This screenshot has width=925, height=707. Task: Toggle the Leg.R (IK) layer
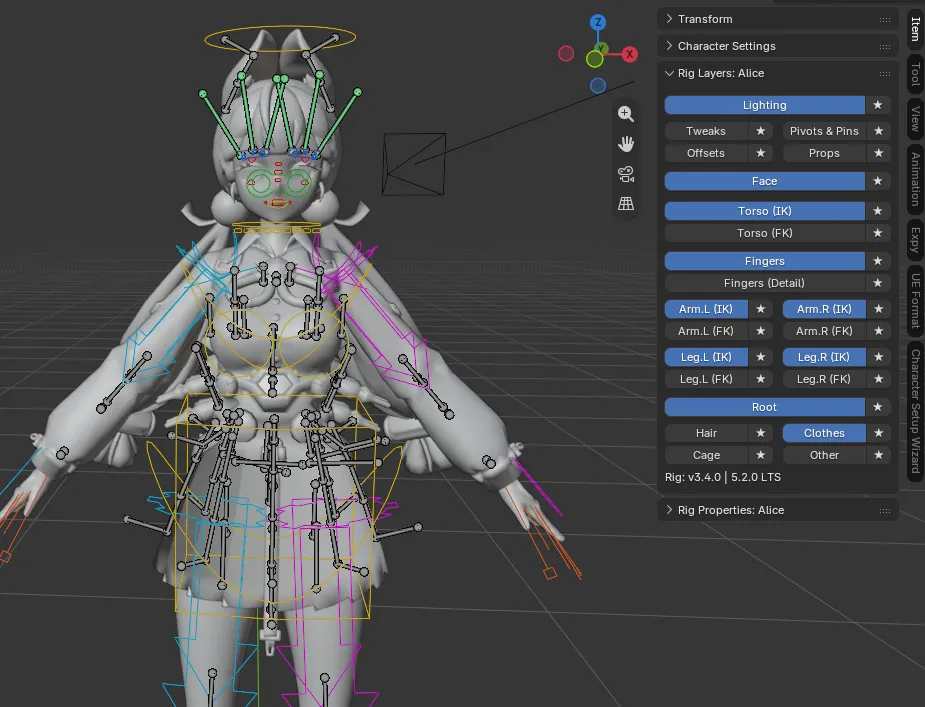(824, 357)
